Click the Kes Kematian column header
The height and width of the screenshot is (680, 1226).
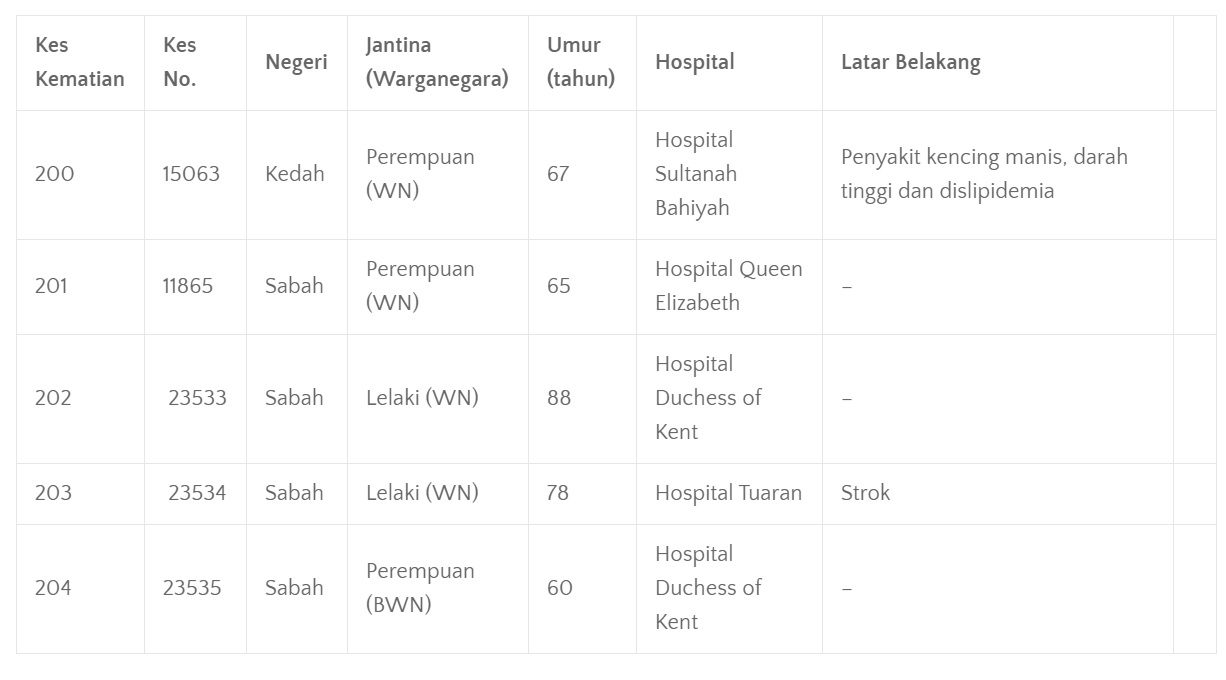click(x=80, y=62)
